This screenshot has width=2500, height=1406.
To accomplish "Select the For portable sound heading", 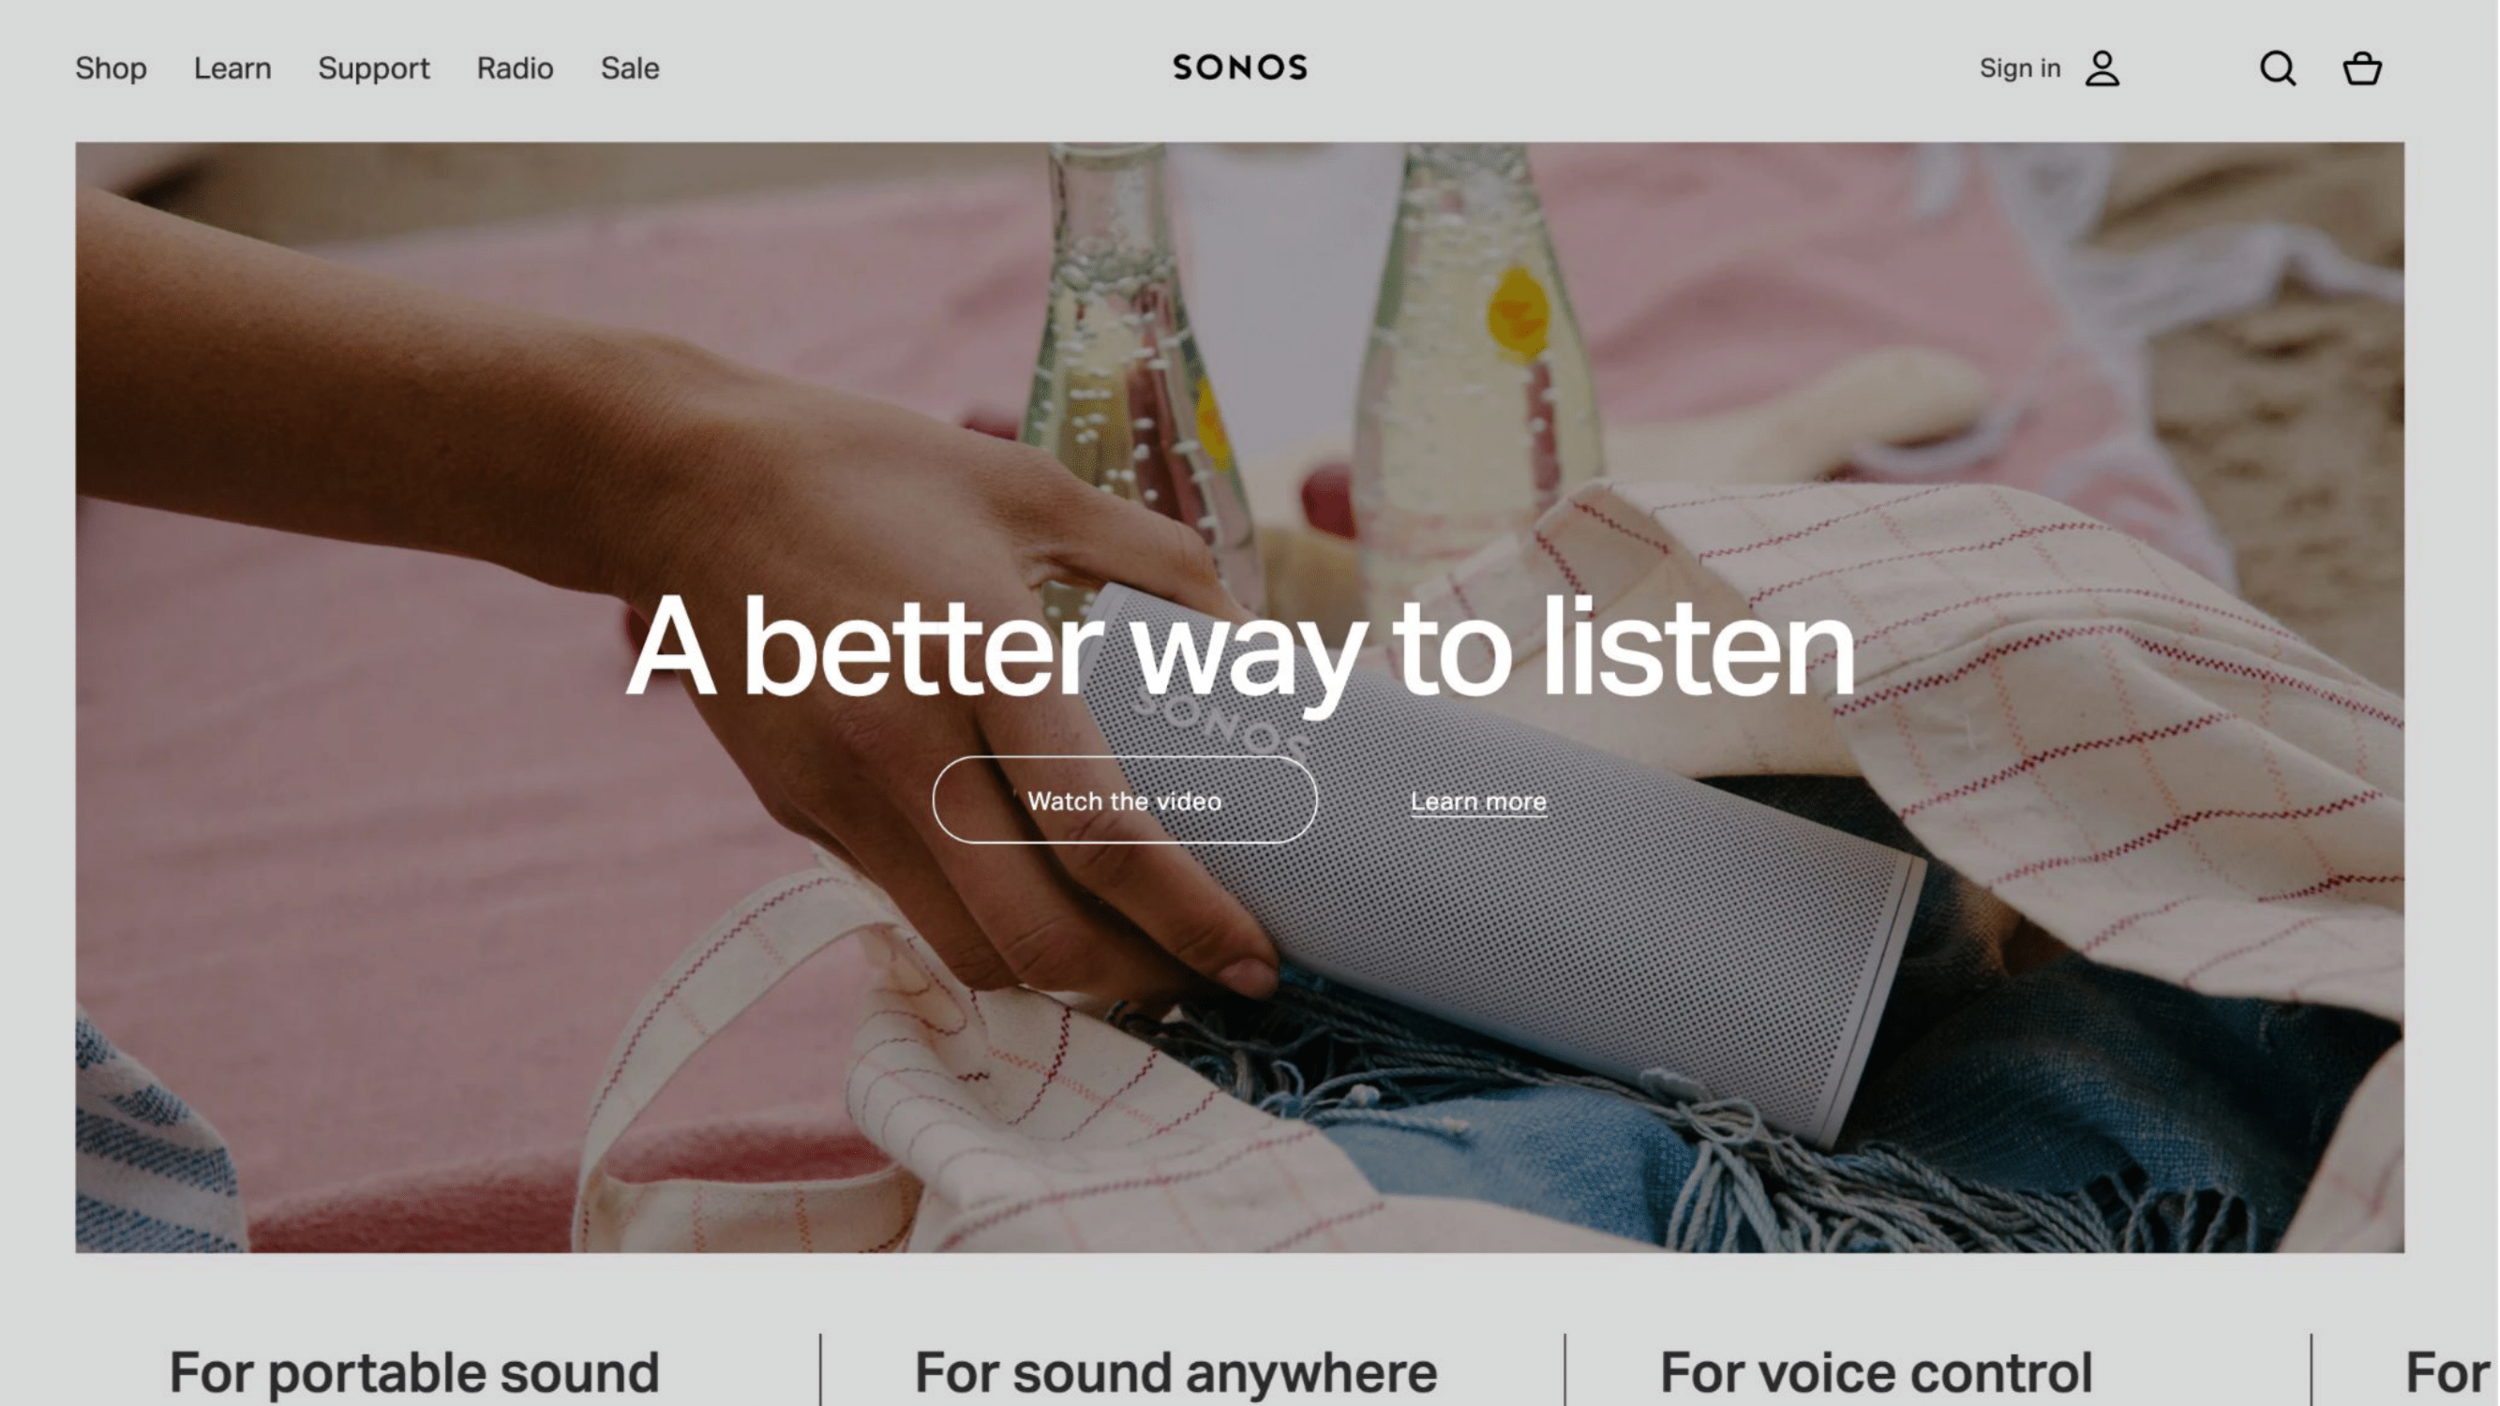I will coord(414,1372).
